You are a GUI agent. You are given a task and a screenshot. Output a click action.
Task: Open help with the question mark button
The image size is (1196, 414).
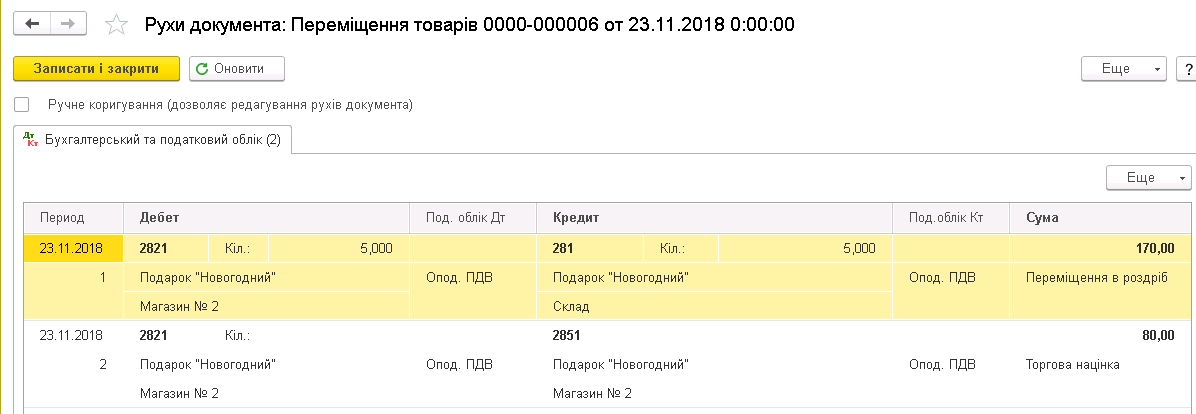(x=1188, y=69)
